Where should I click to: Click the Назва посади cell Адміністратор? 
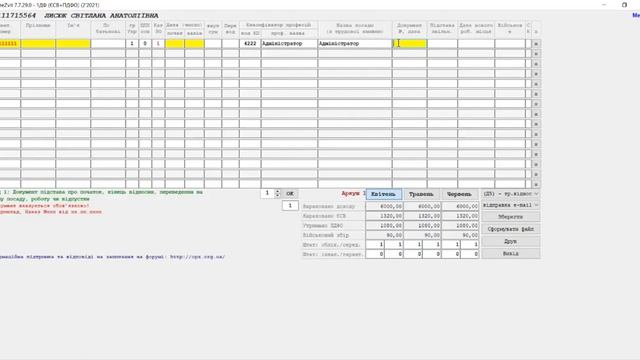(x=355, y=44)
